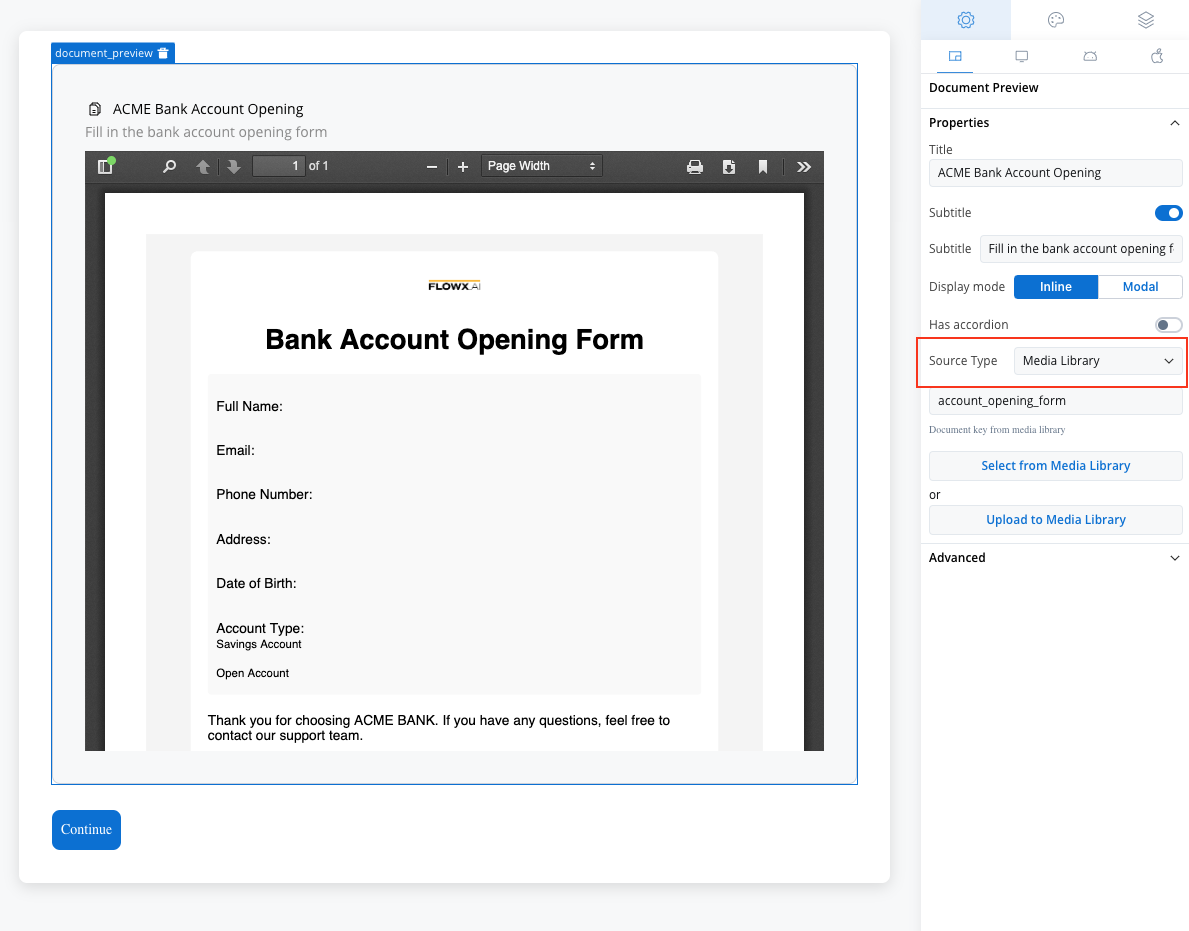This screenshot has height=931, width=1189.
Task: Switch to the Android platform tab
Action: point(1090,56)
